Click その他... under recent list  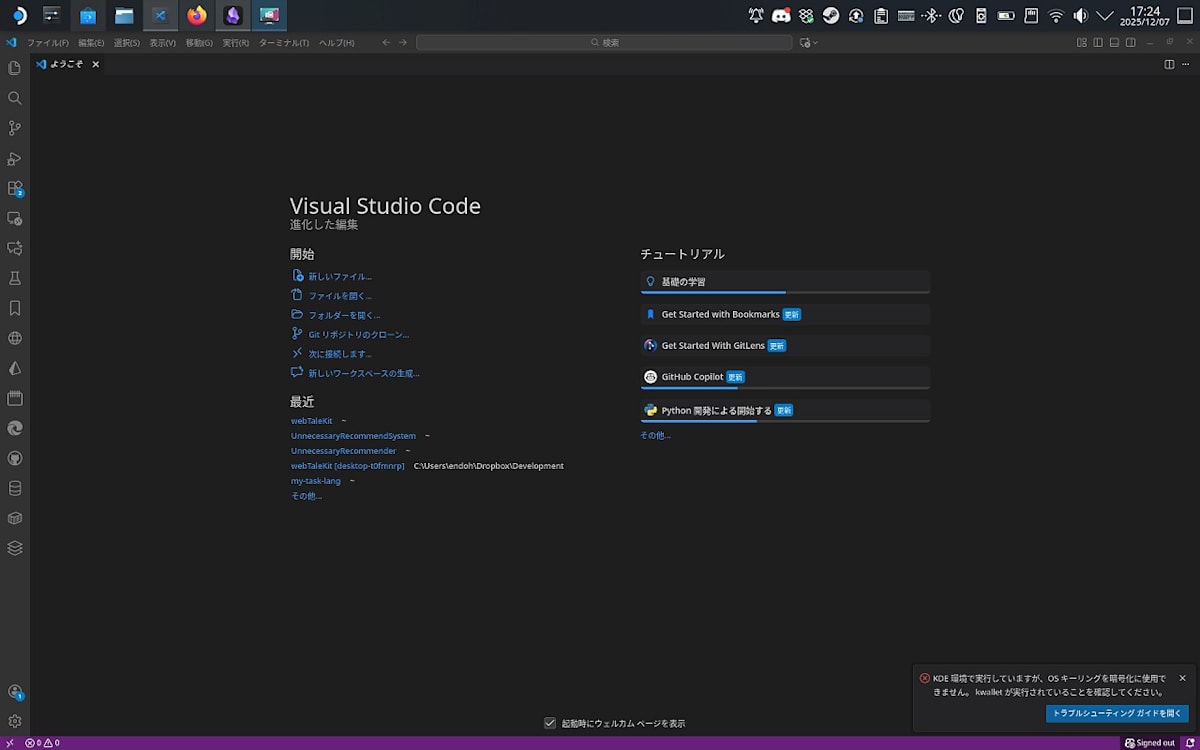coord(306,496)
